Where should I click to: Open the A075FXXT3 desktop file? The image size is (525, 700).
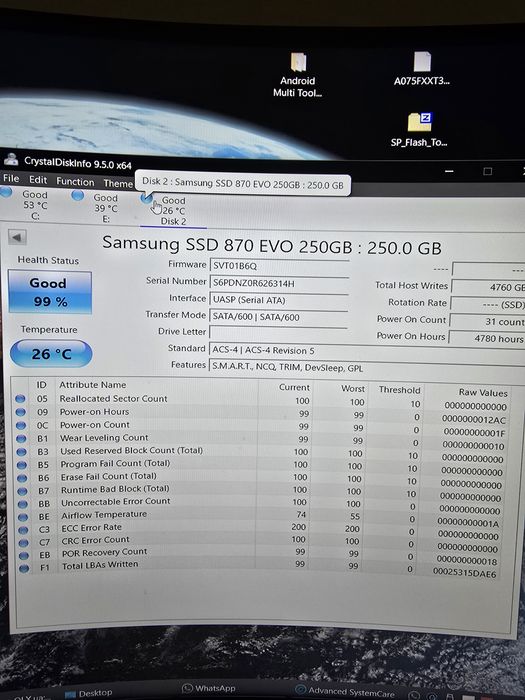click(421, 68)
